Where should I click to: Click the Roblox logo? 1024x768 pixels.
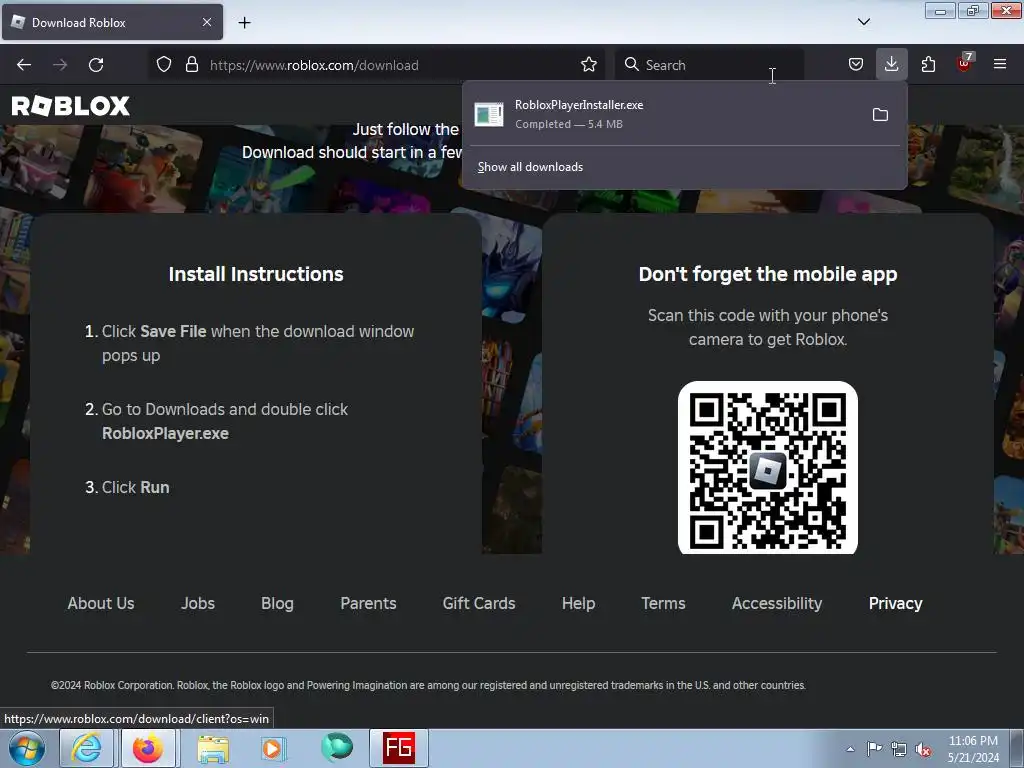(x=71, y=106)
